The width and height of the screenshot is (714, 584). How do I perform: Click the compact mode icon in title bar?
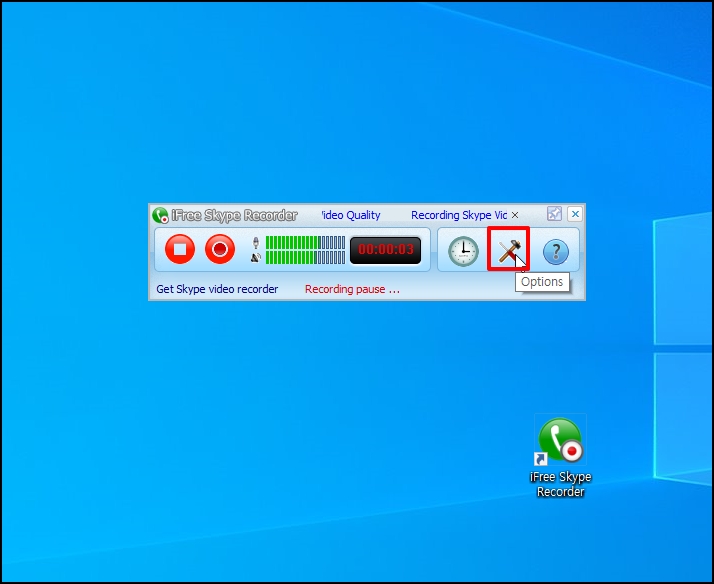554,213
